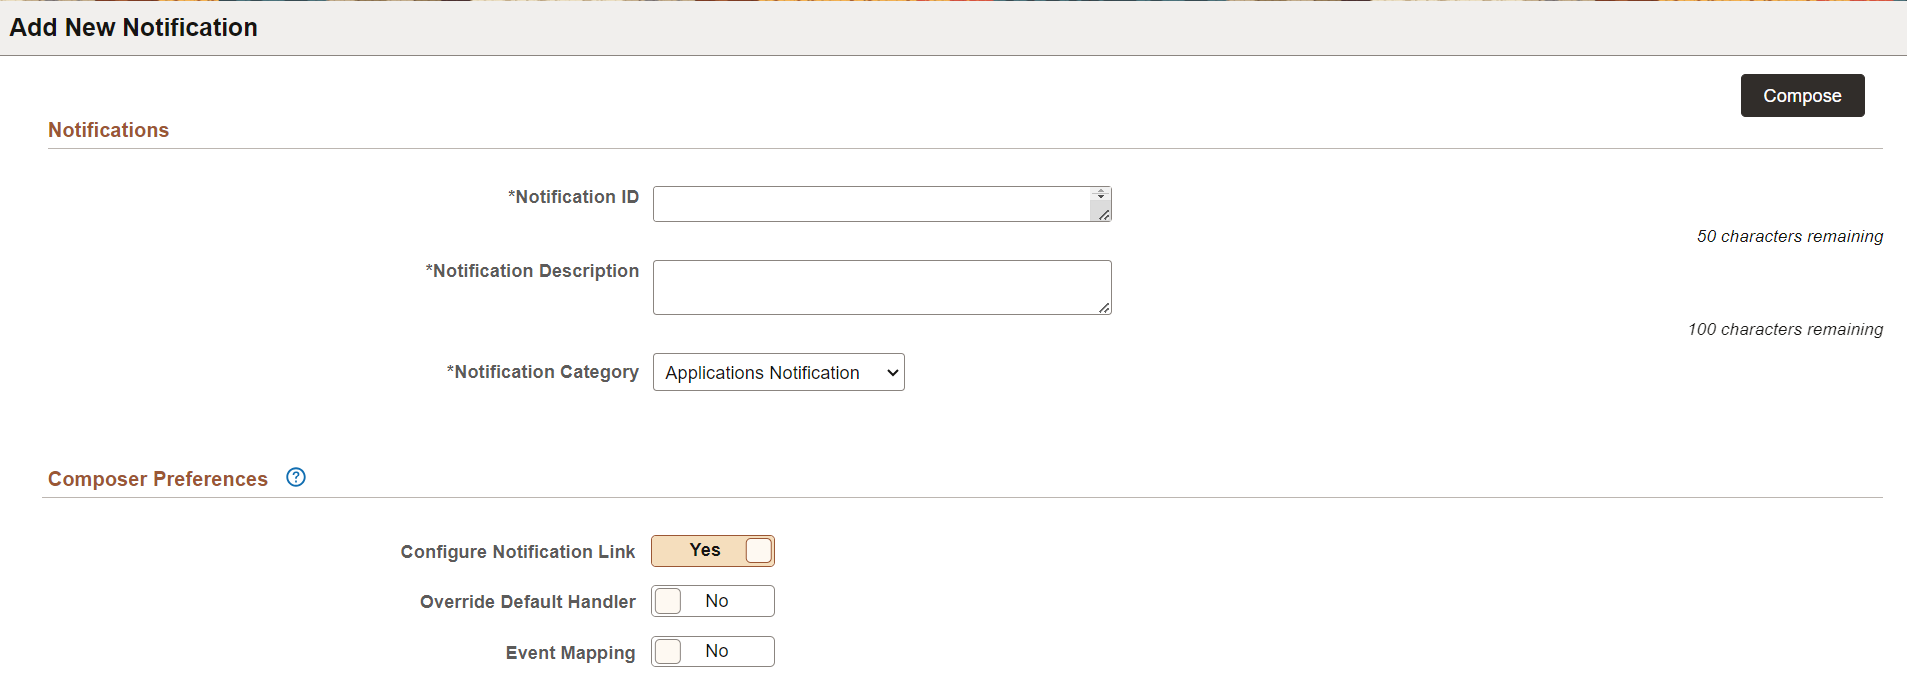This screenshot has height=692, width=1907.
Task: Focus the Notification Description text area
Action: tap(882, 287)
